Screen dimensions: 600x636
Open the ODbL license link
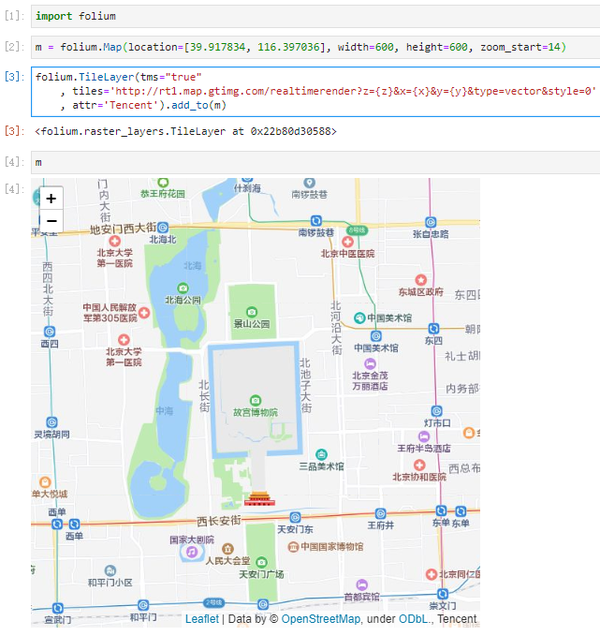pyautogui.click(x=414, y=619)
